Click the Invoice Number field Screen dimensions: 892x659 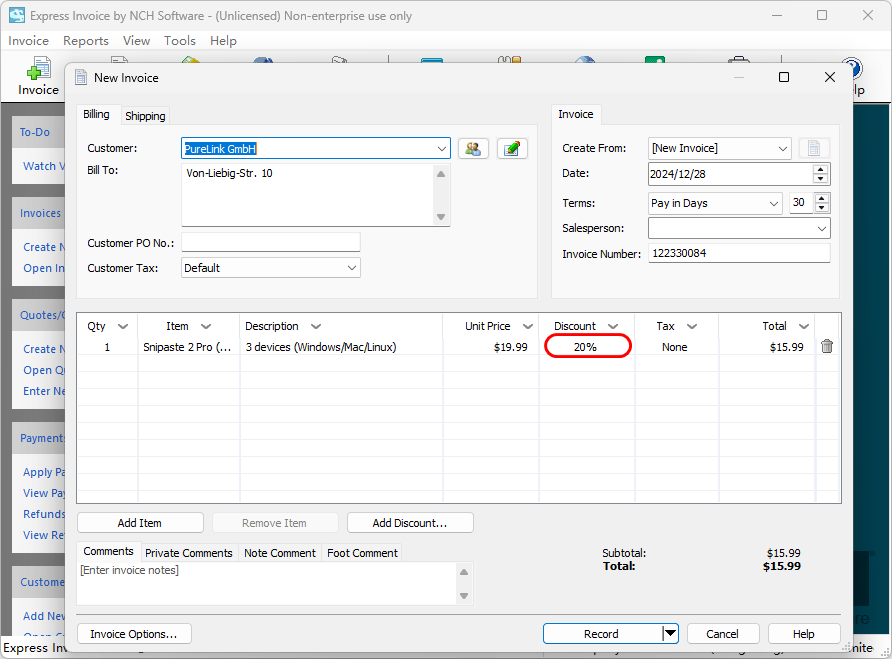(738, 254)
